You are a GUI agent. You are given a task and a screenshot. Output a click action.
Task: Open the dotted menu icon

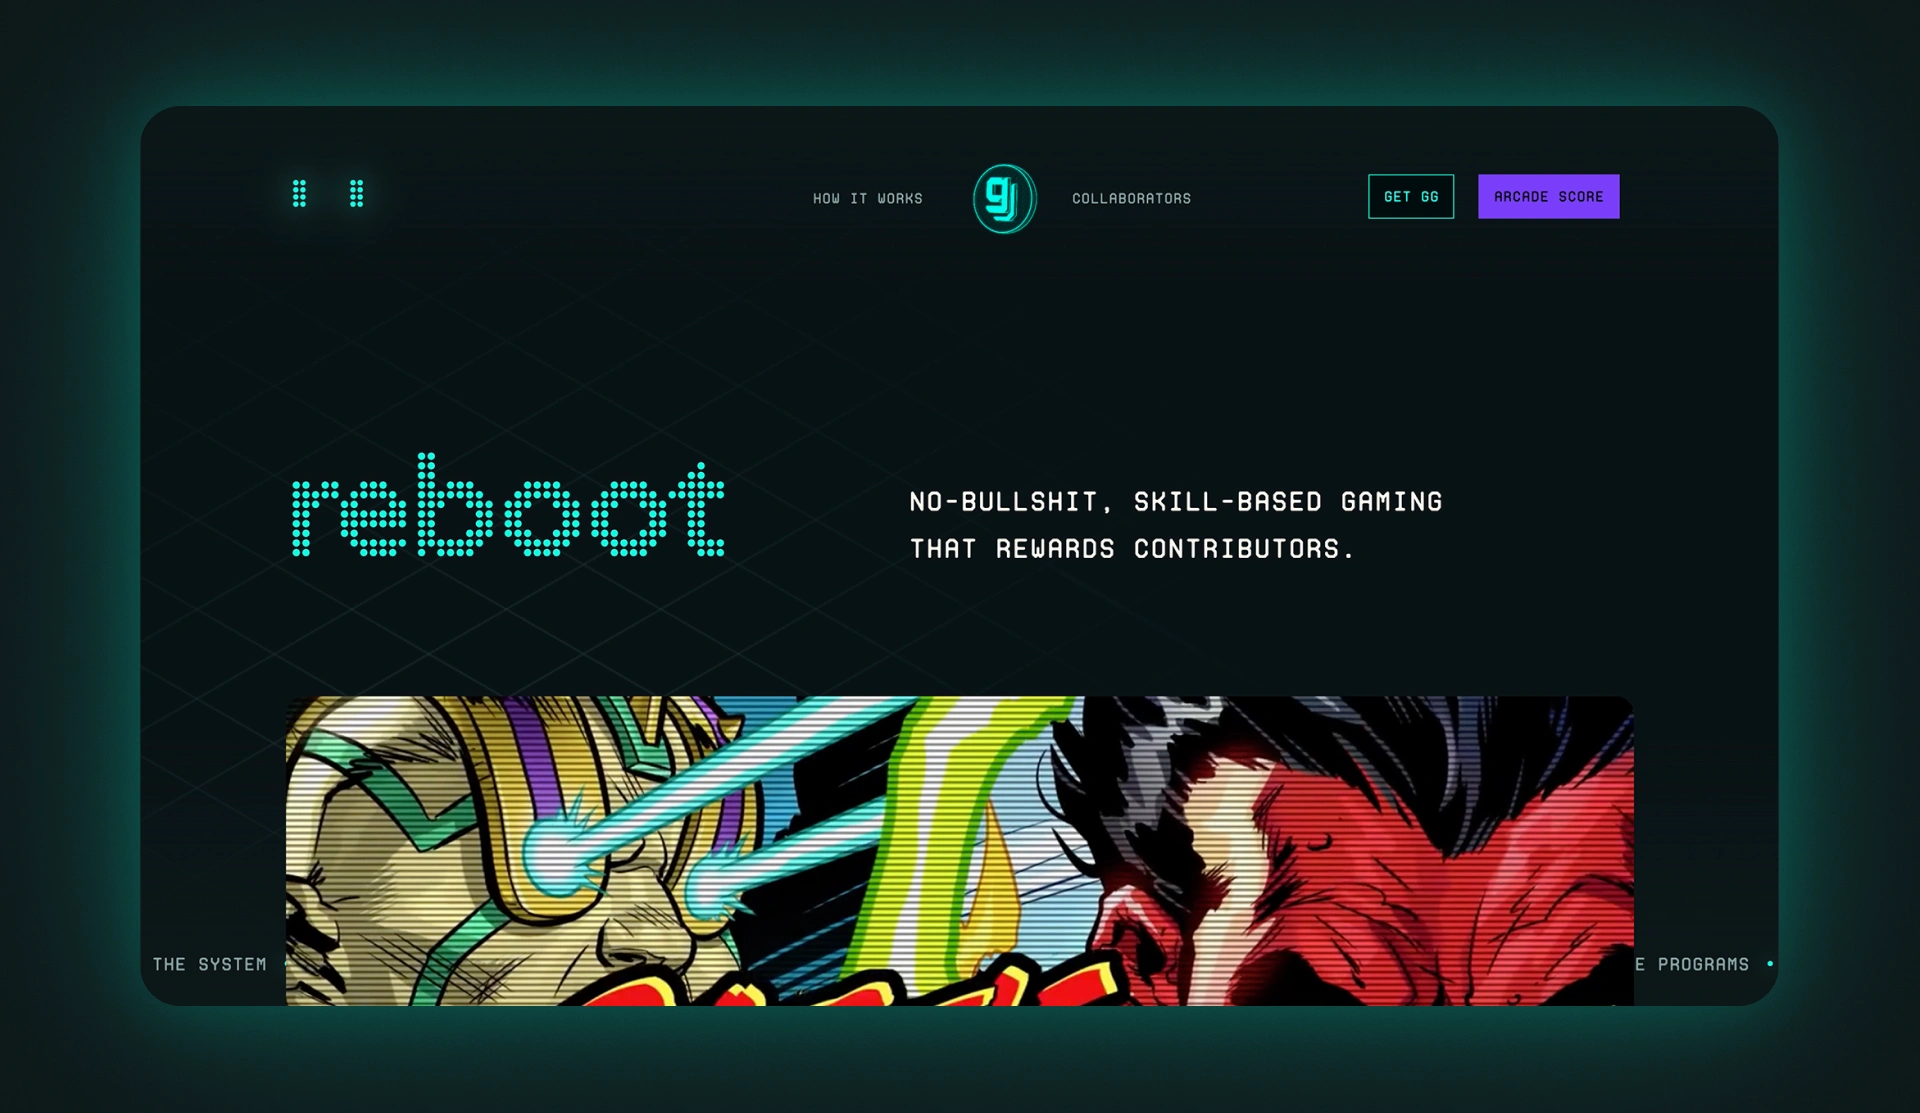(328, 194)
